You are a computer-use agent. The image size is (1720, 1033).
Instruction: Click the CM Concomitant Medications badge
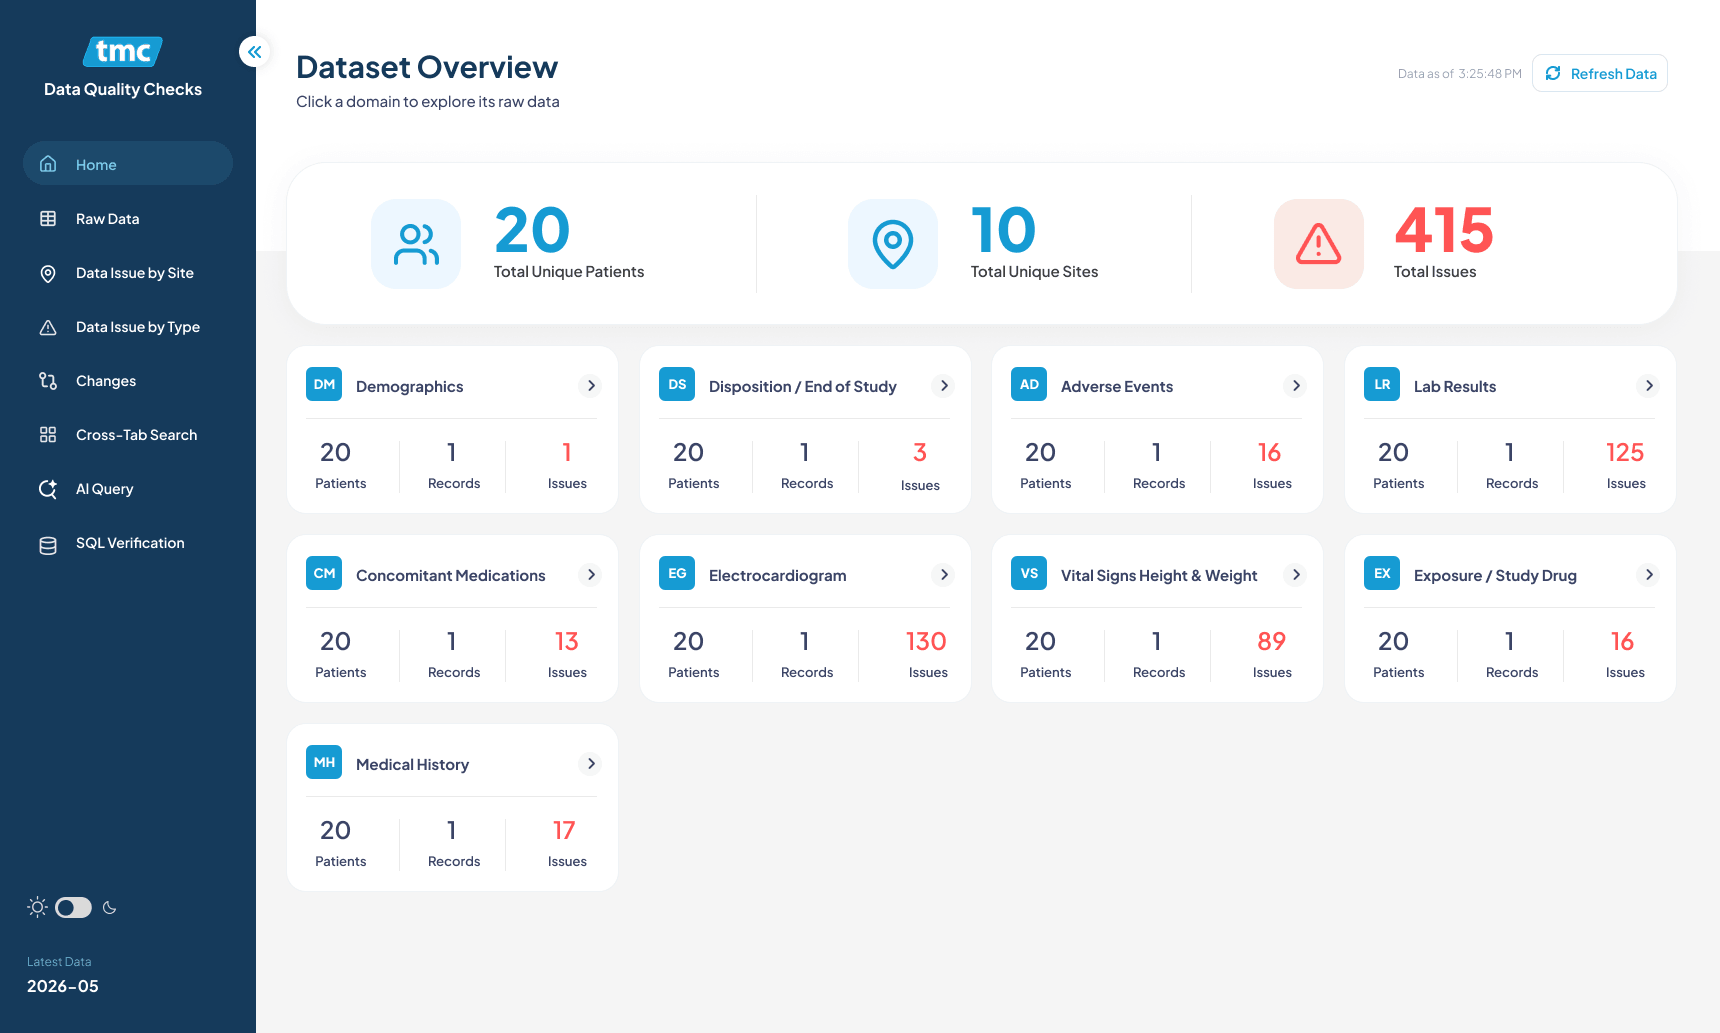coord(324,573)
